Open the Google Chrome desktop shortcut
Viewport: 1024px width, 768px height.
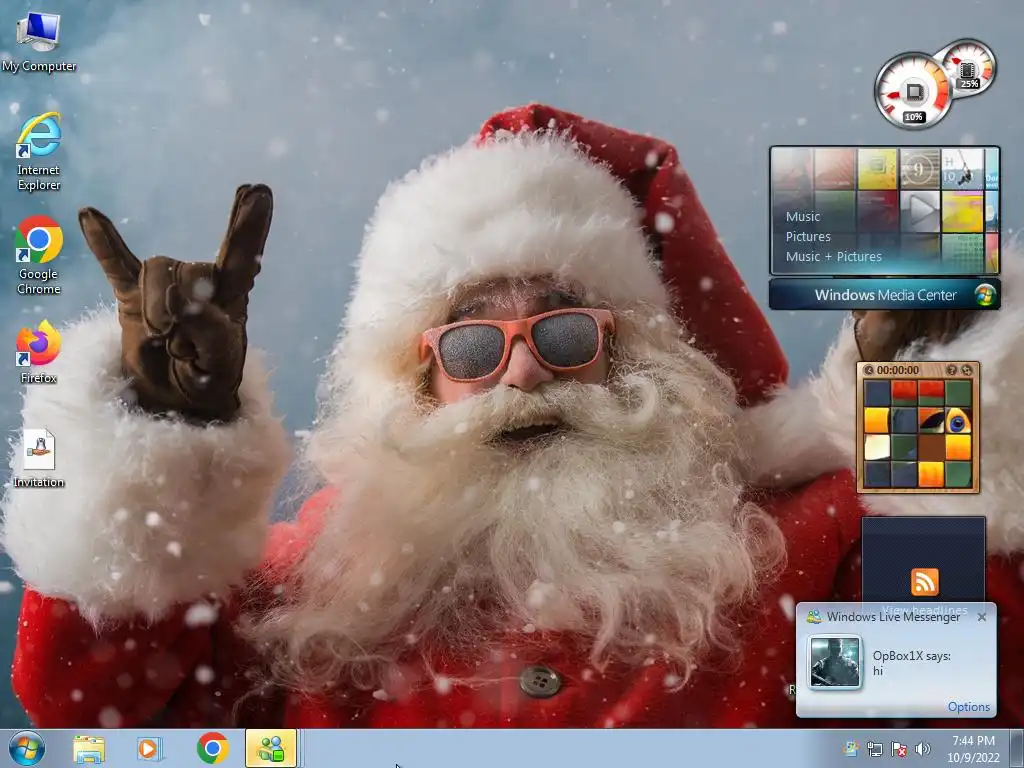click(x=39, y=255)
